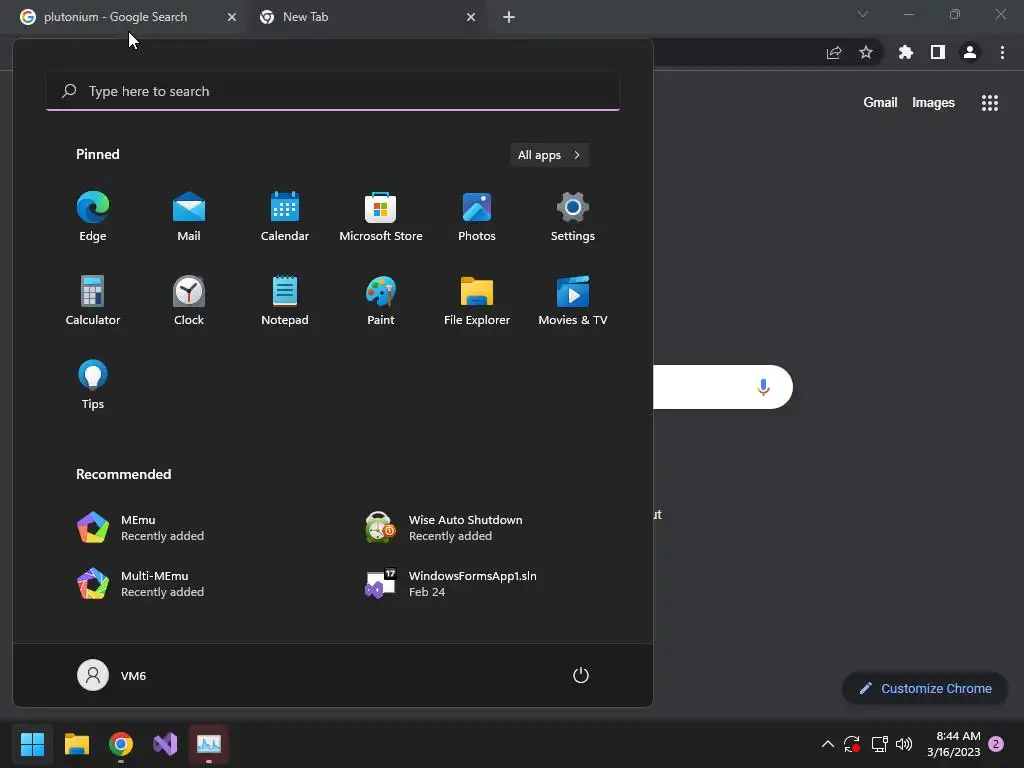Open File Explorer on the taskbar
The height and width of the screenshot is (768, 1024).
tap(76, 744)
